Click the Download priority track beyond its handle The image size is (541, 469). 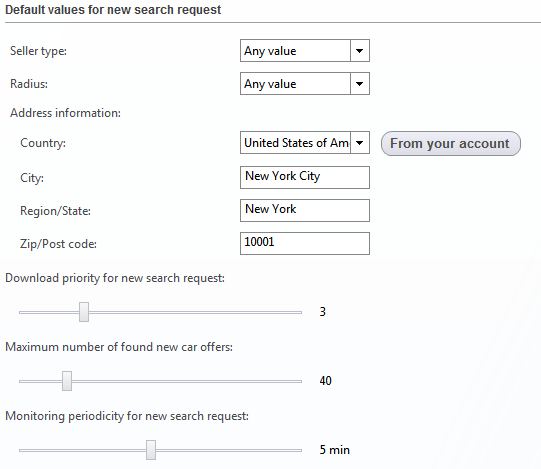(x=195, y=312)
